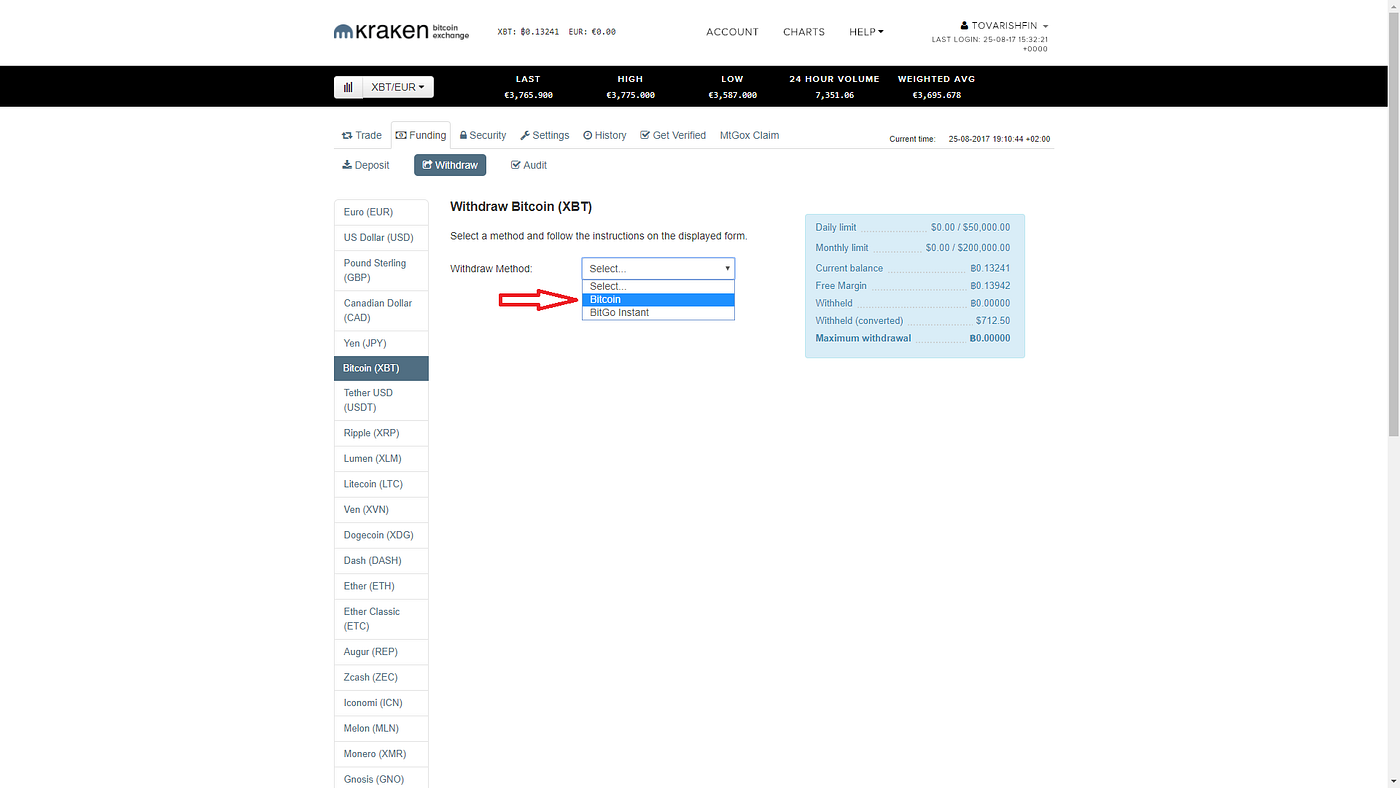Click the HIGH price value €3,775.000
1400x788 pixels.
[630, 95]
